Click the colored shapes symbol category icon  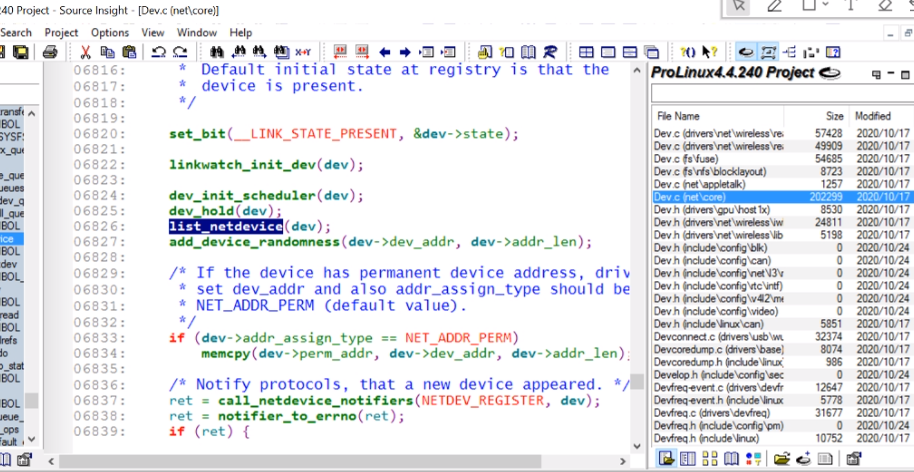(753, 459)
